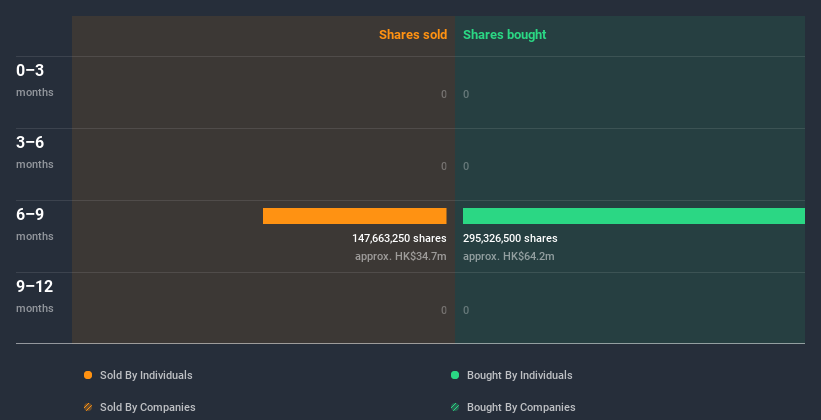
Task: Click the striped Sold By Companies legend icon
Action: coord(88,407)
